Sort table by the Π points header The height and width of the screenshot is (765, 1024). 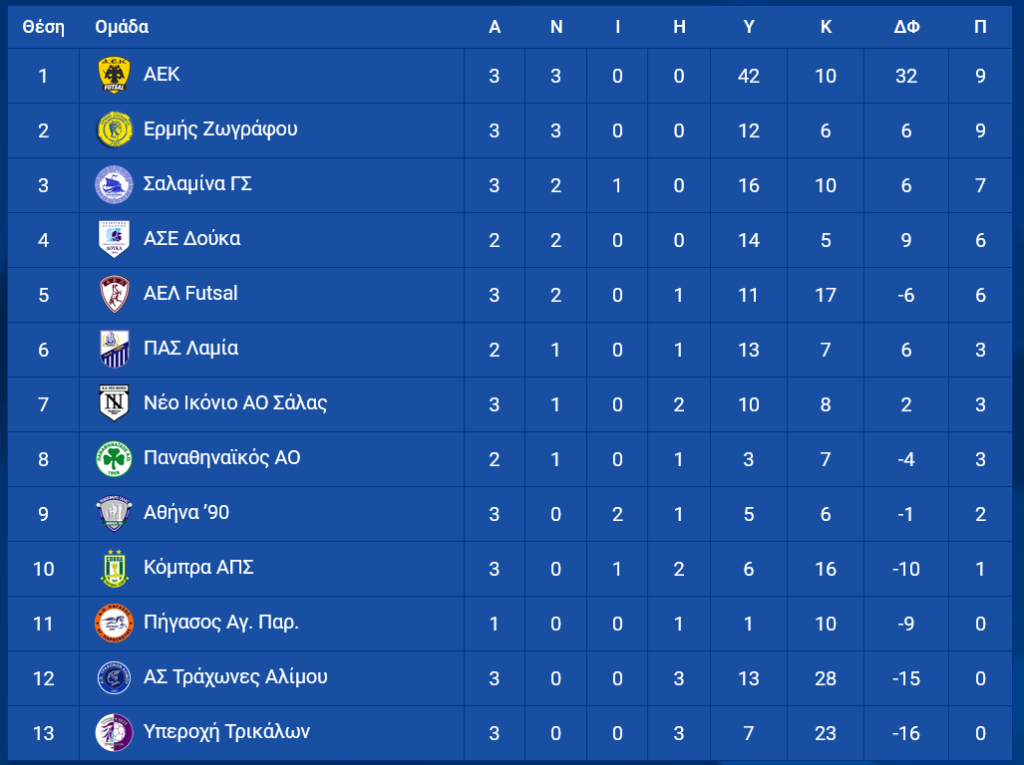[x=980, y=27]
